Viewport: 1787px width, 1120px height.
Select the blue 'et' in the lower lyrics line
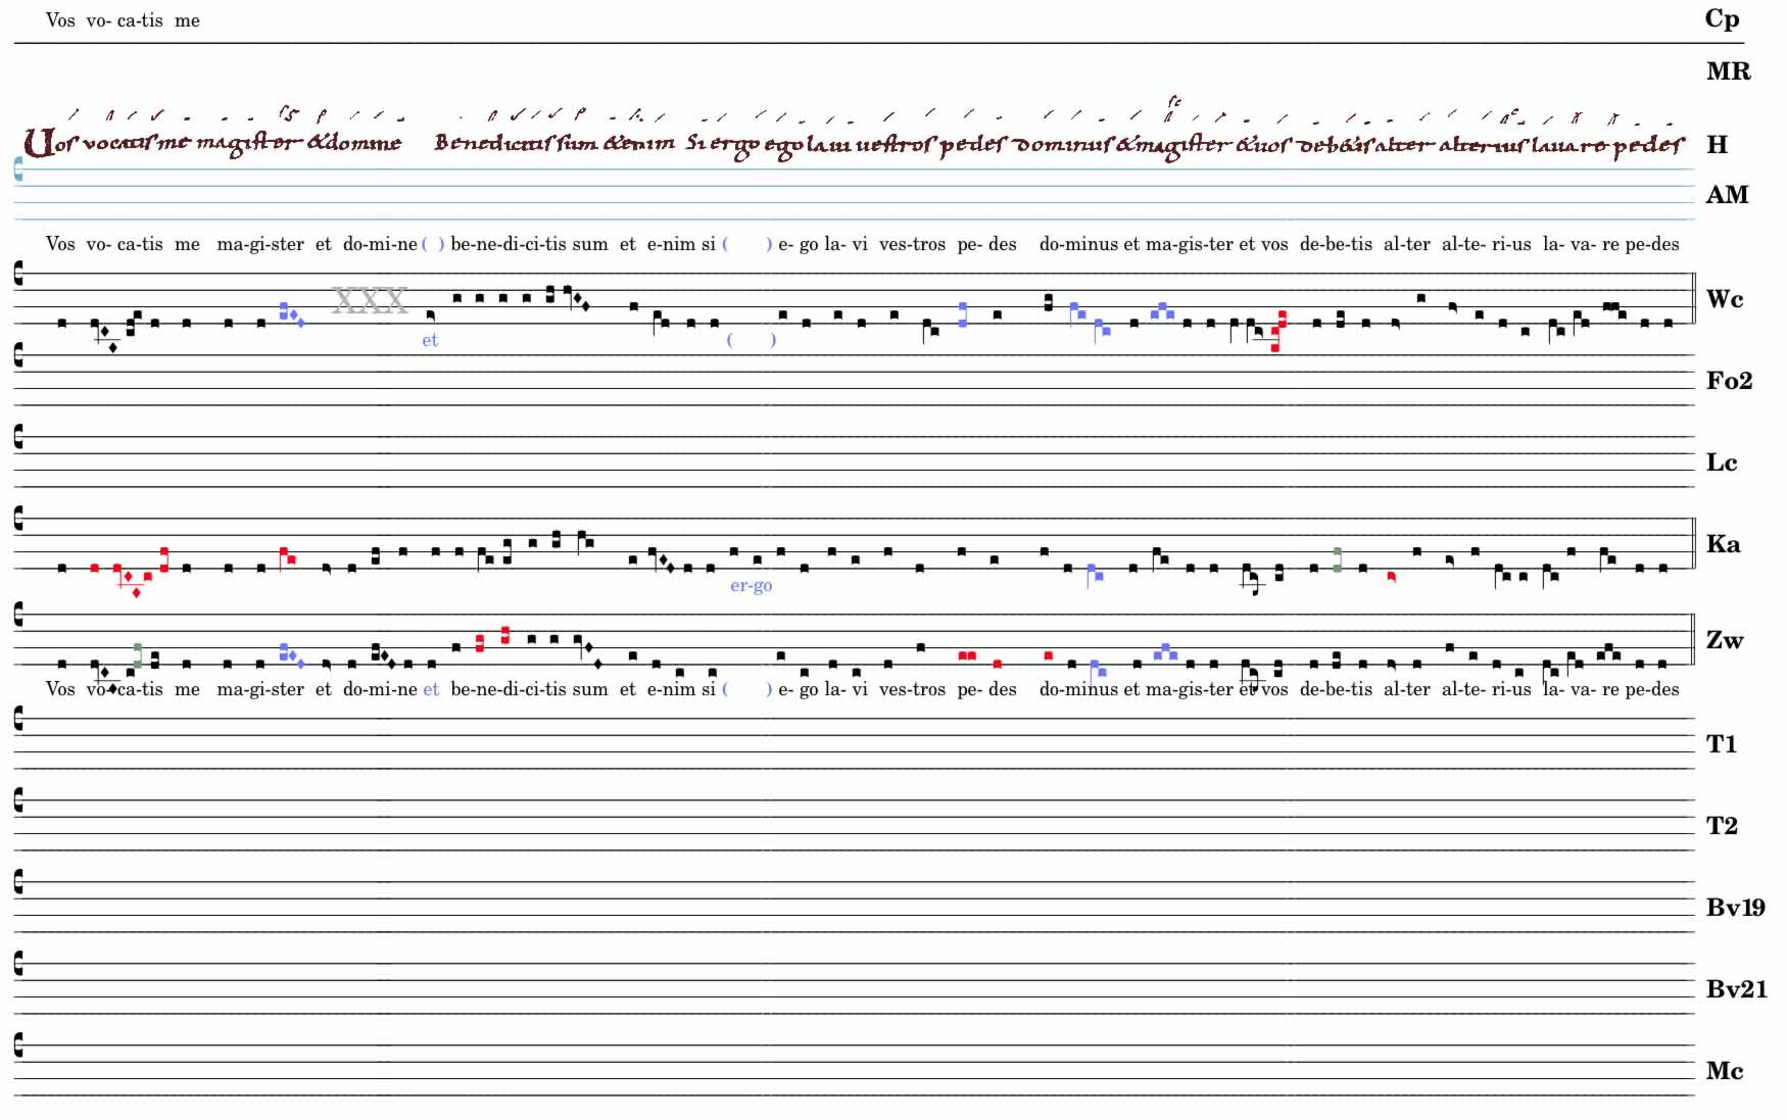(x=431, y=690)
